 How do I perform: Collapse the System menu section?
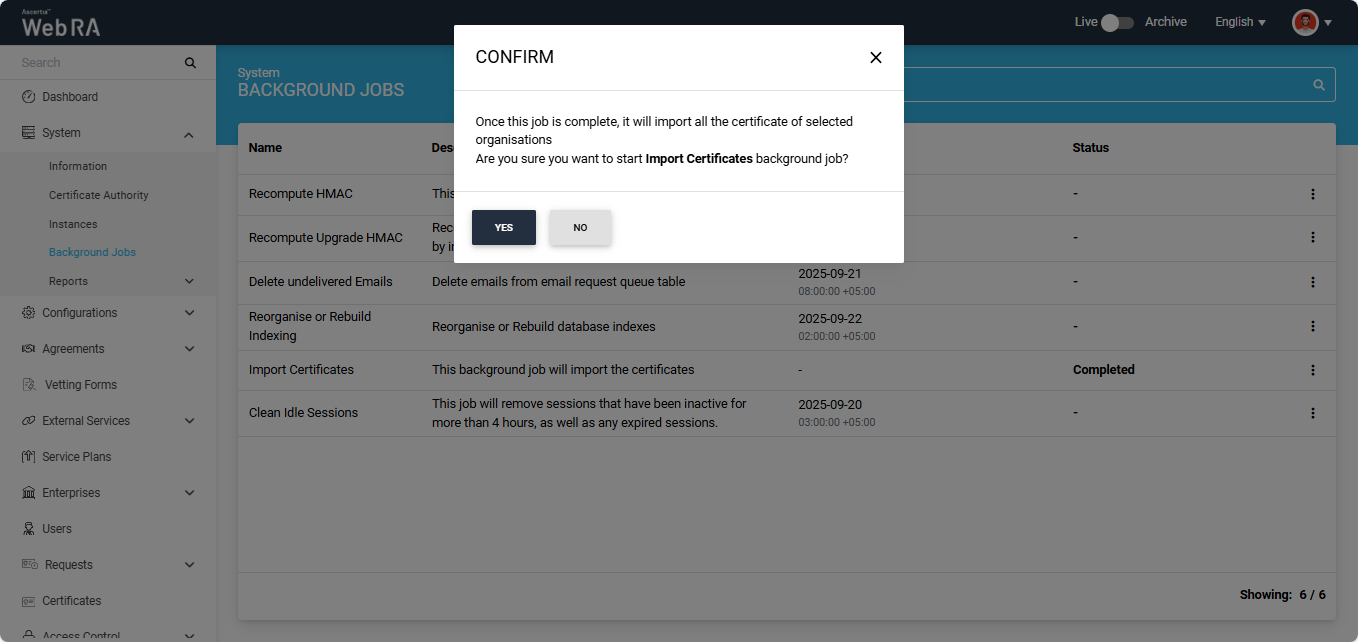189,134
